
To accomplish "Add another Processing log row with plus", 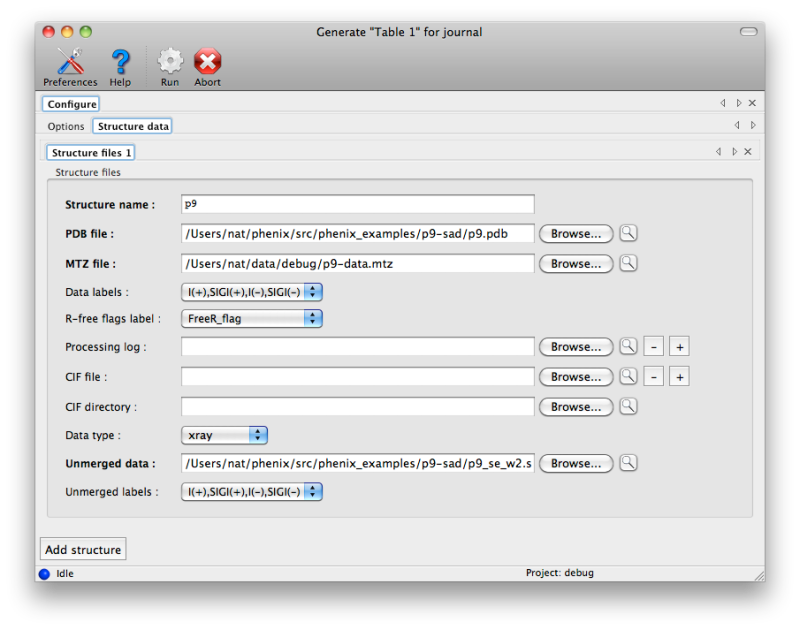I will coord(679,347).
